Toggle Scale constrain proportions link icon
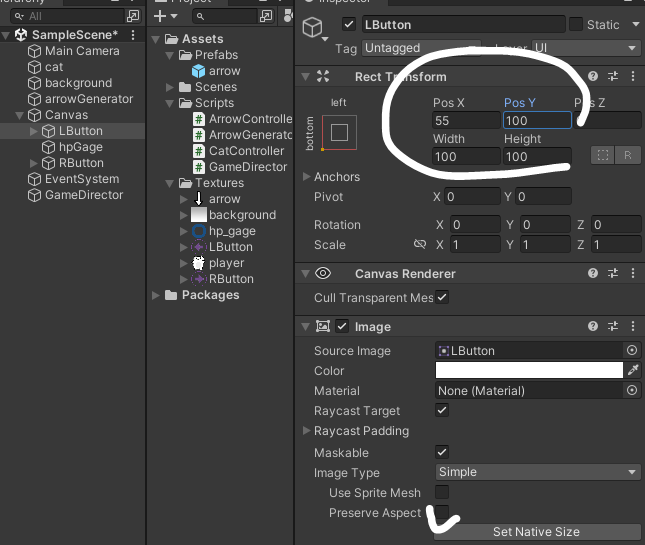645x545 pixels. pos(420,244)
